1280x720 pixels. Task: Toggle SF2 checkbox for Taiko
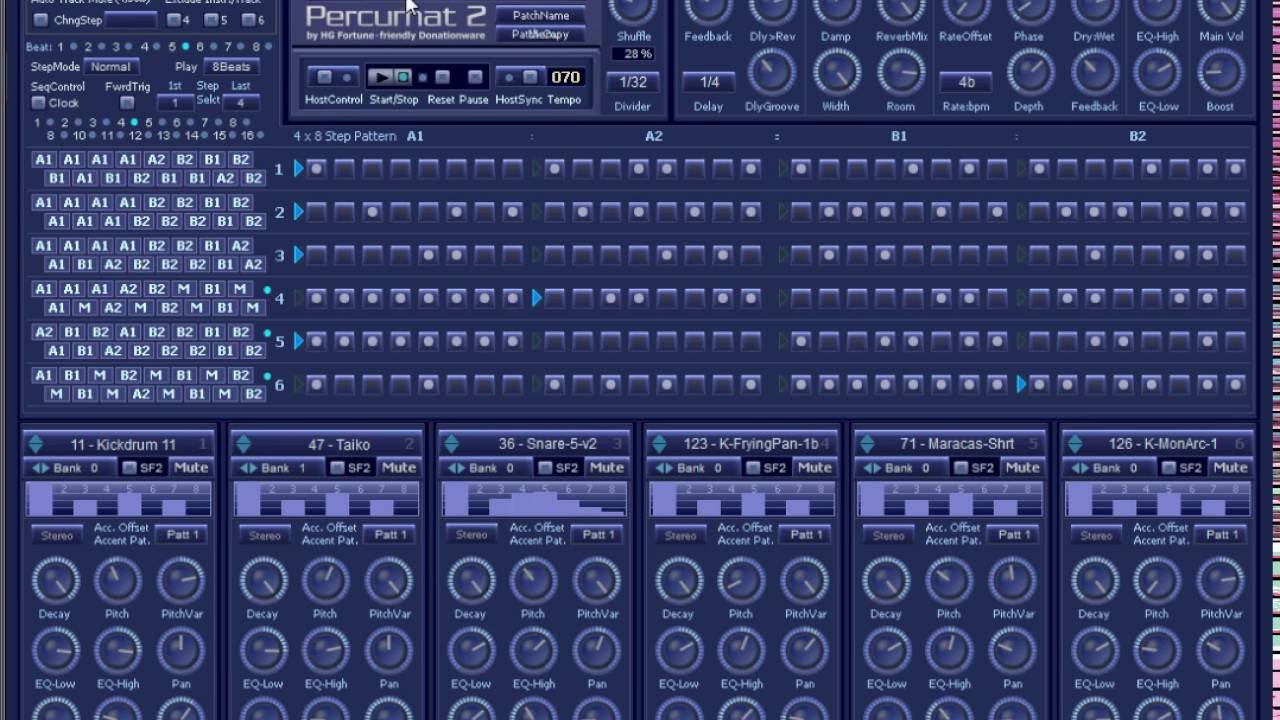[337, 467]
